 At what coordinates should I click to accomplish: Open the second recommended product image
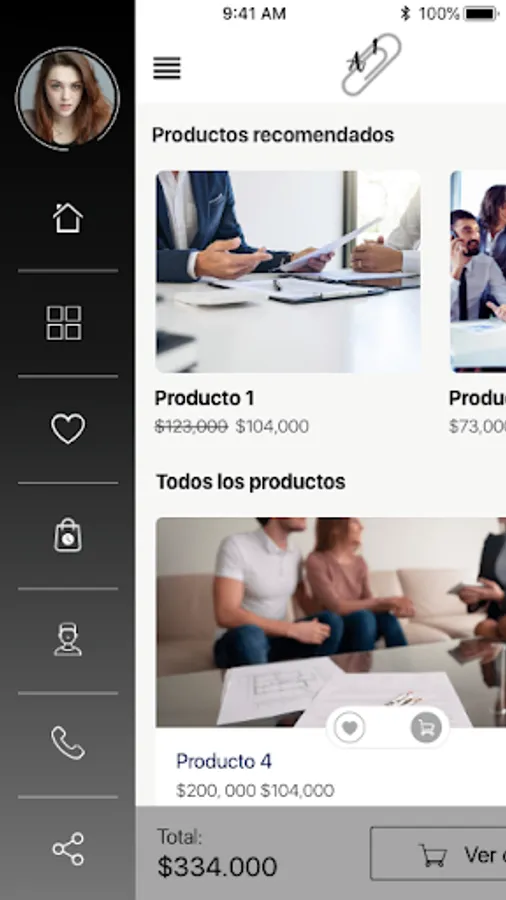coord(478,271)
